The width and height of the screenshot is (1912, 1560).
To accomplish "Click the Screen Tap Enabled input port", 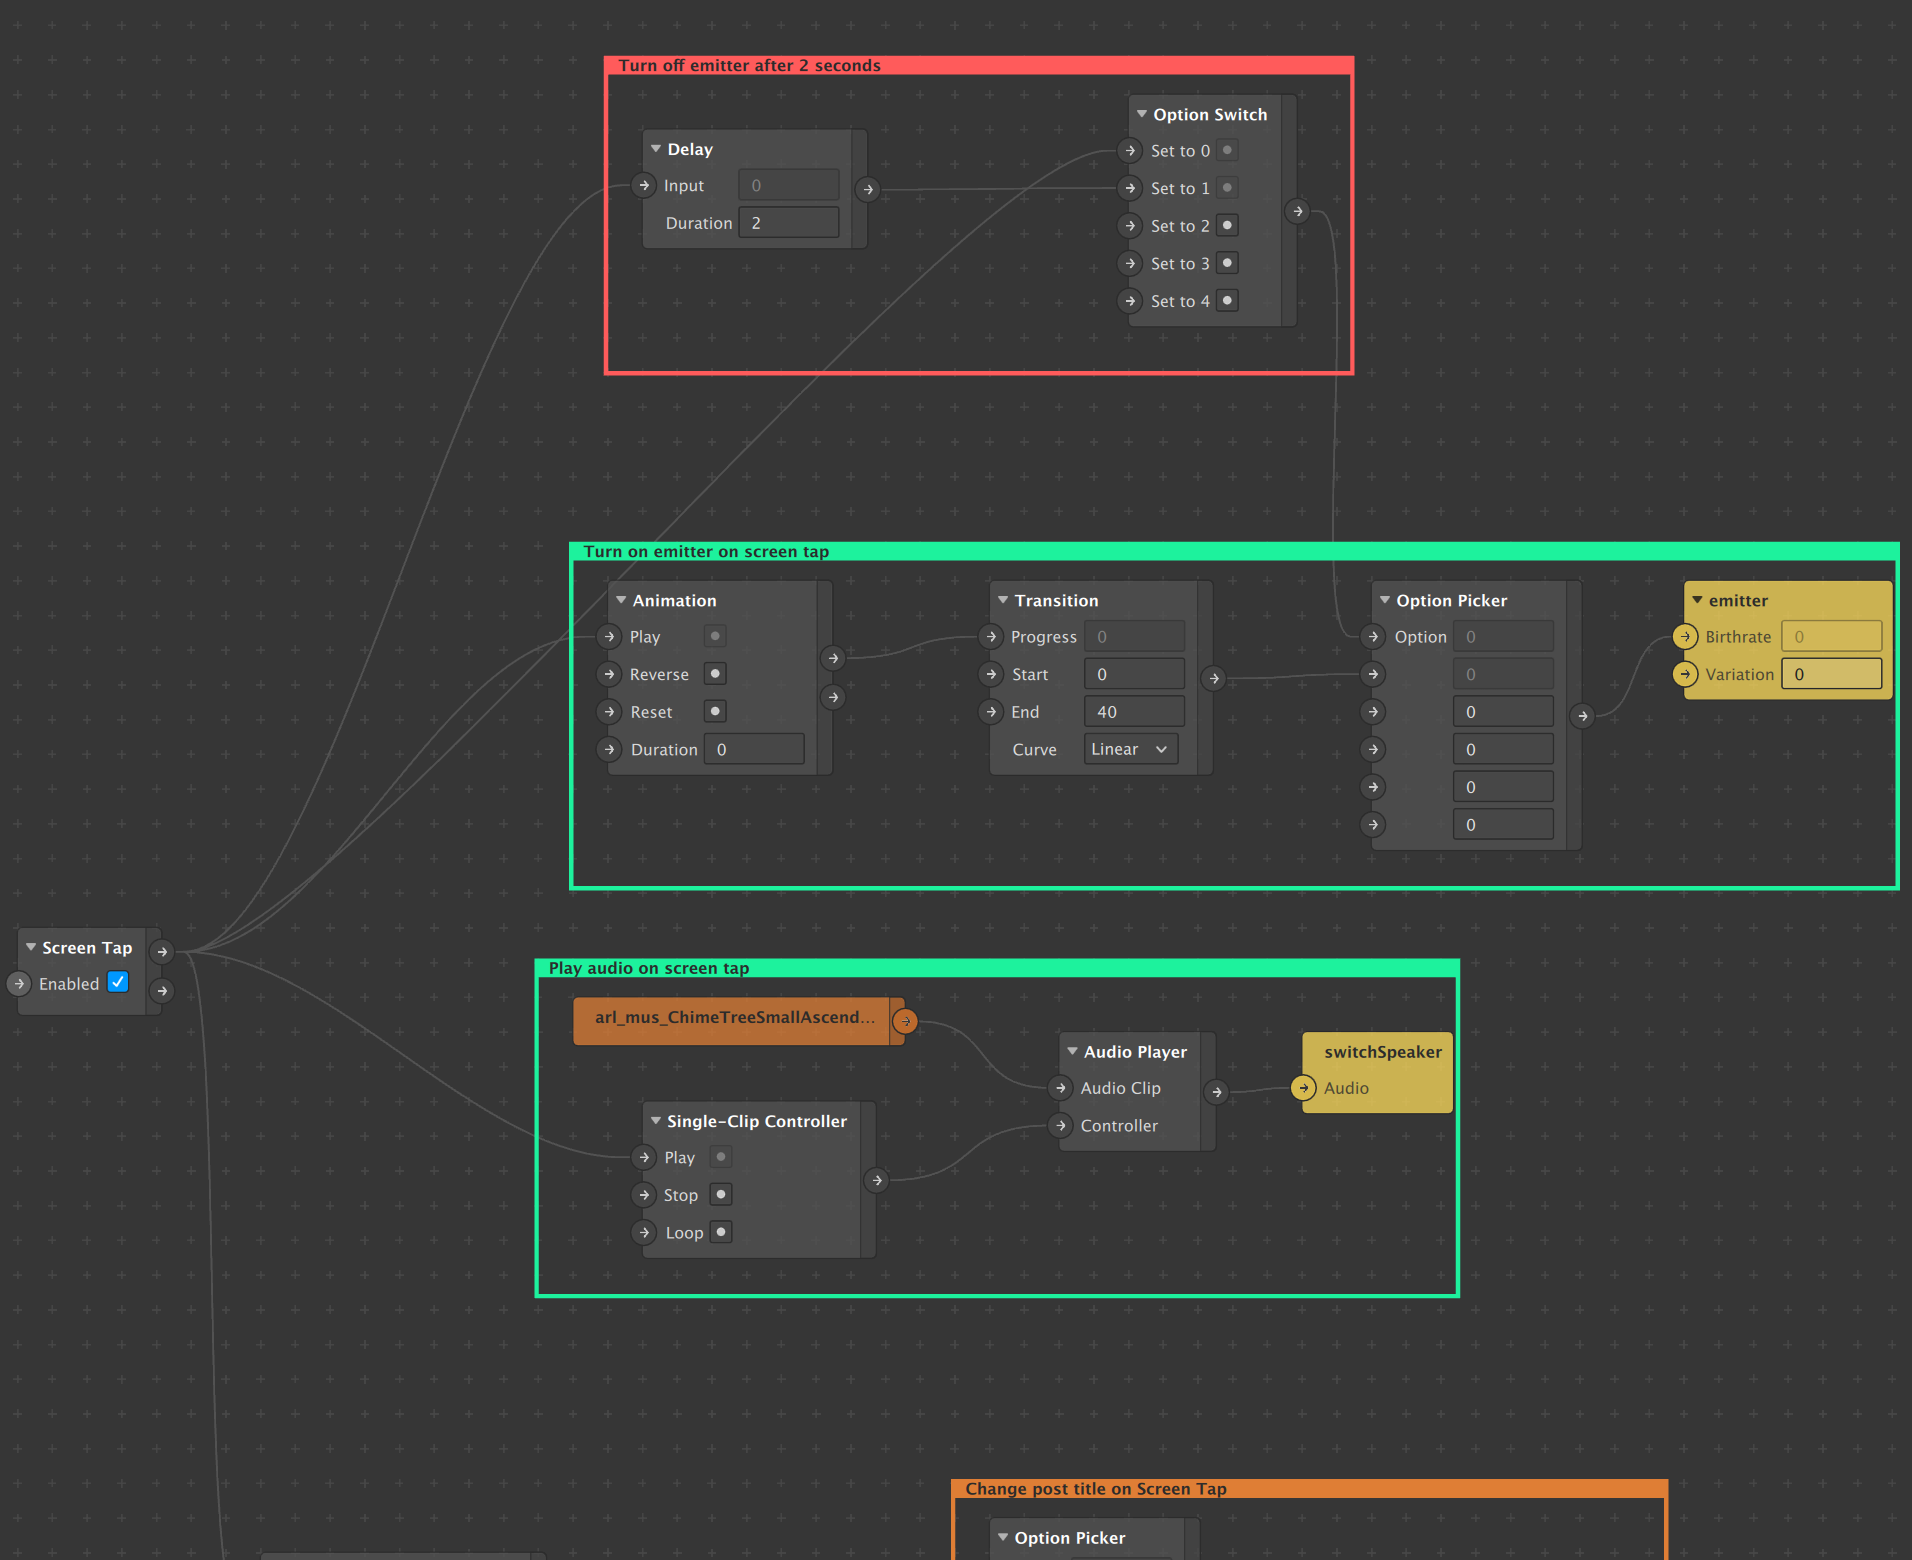I will (18, 984).
